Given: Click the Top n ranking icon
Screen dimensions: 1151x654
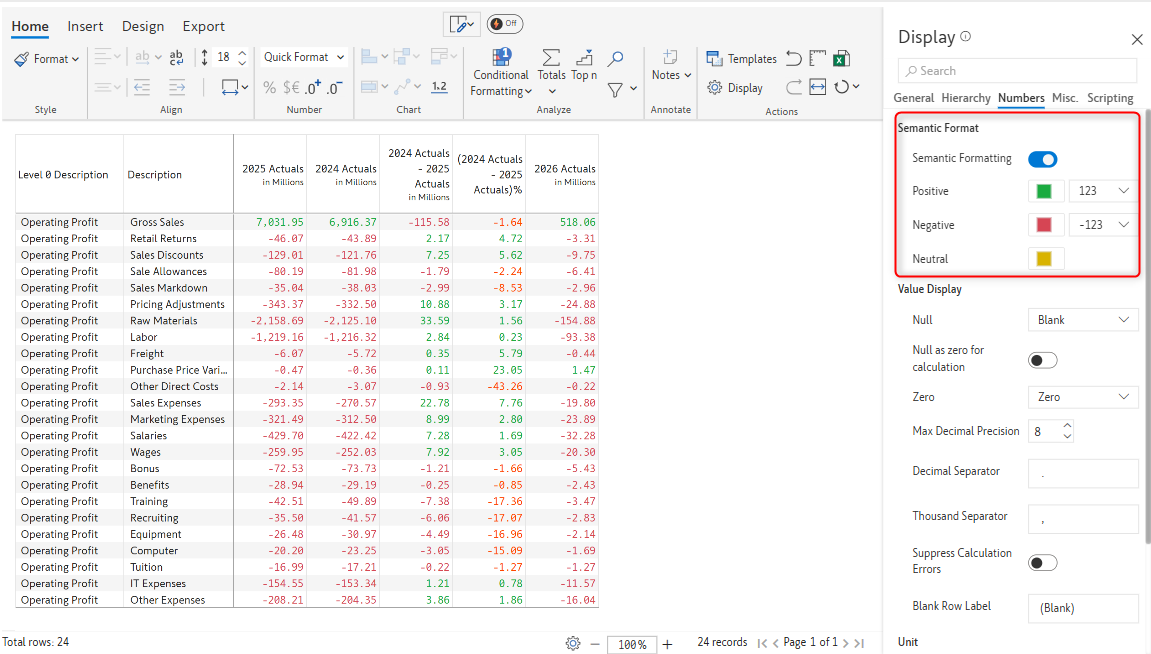Looking at the screenshot, I should (x=584, y=58).
